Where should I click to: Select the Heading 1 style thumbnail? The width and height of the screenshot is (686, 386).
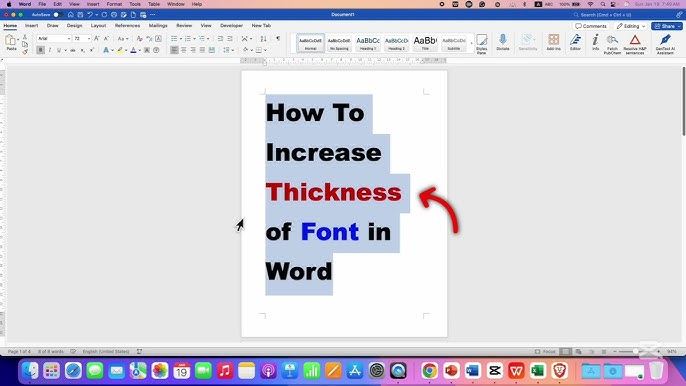point(368,43)
